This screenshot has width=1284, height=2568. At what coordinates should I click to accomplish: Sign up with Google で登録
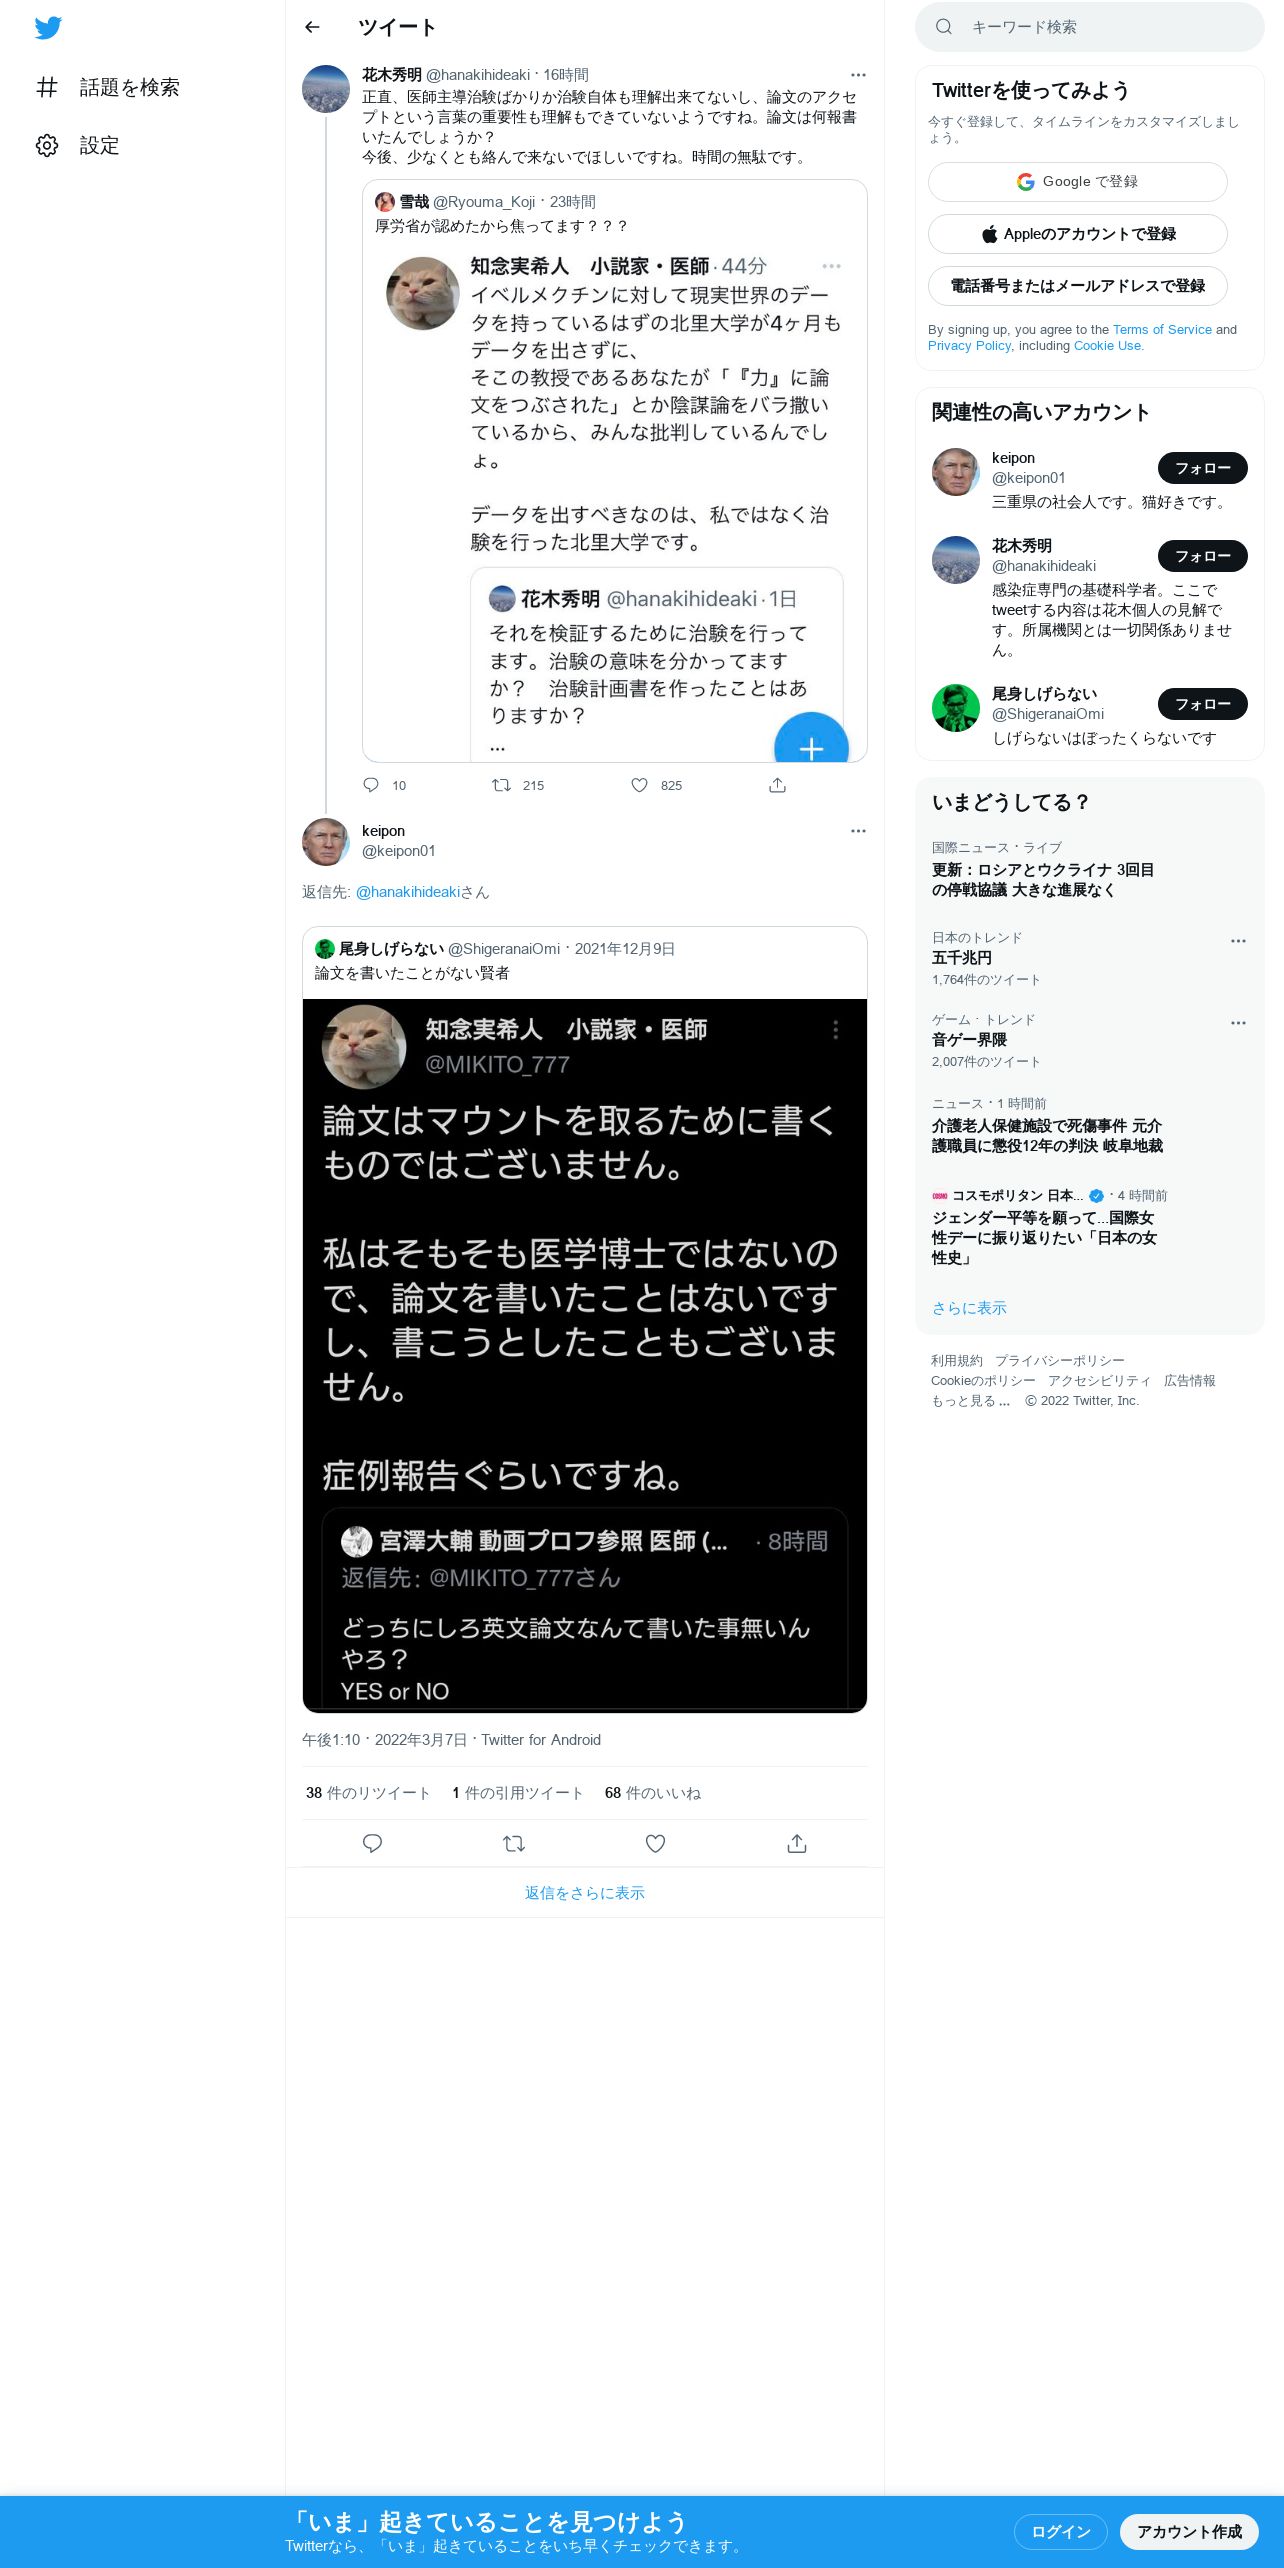tap(1078, 182)
